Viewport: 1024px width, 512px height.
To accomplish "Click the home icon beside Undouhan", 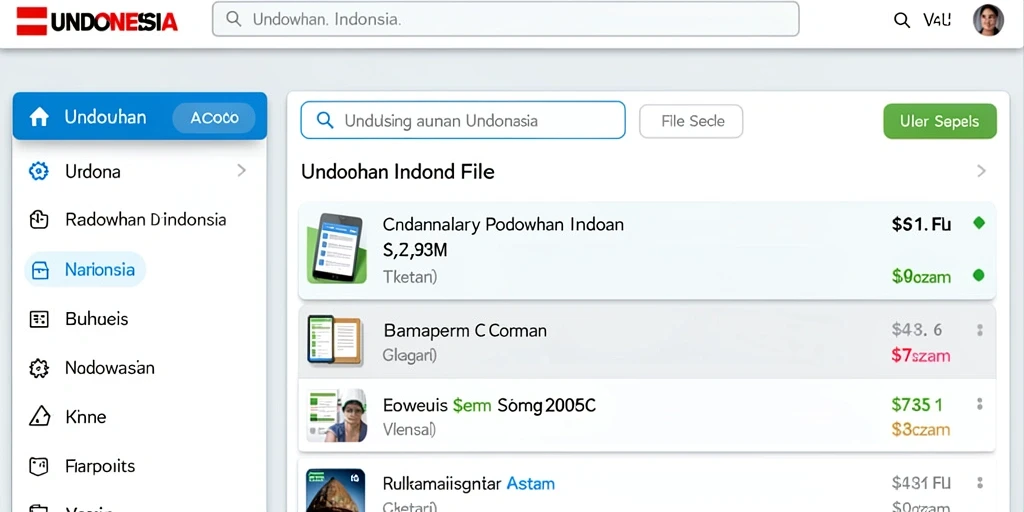I will click(39, 118).
